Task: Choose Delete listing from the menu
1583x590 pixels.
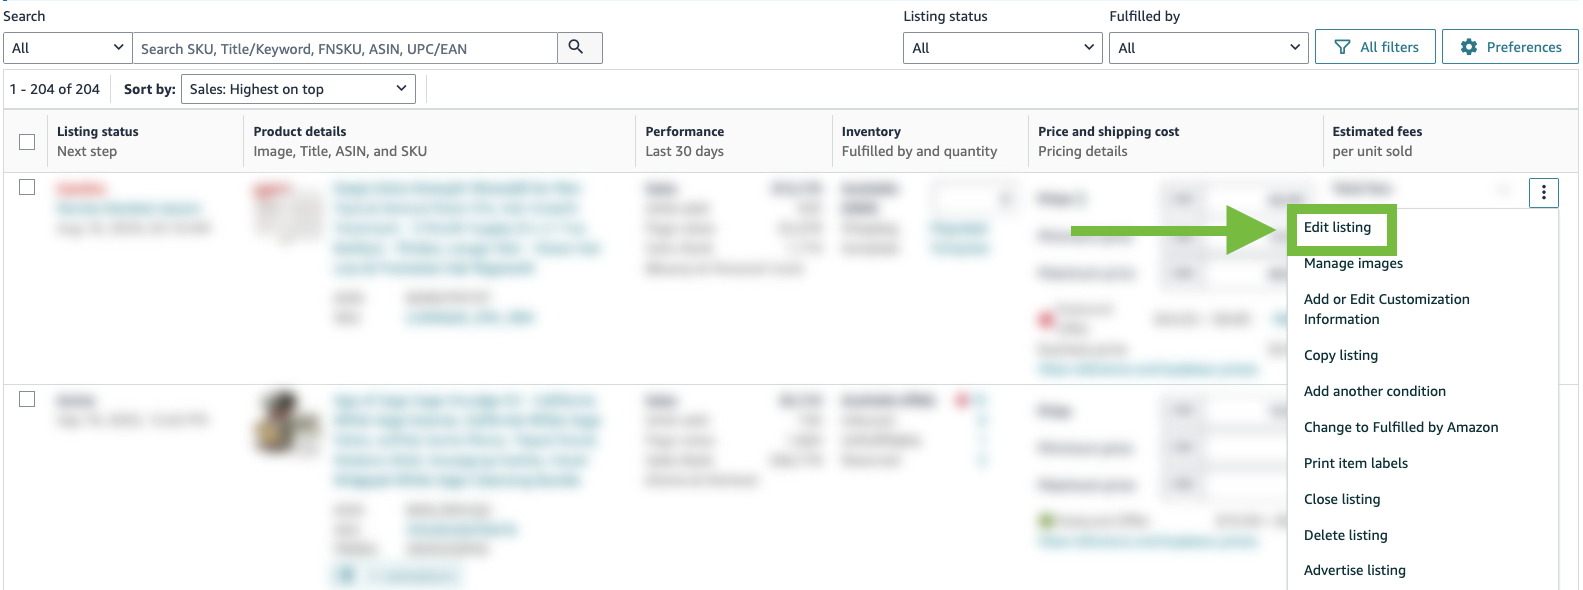Action: [x=1345, y=535]
